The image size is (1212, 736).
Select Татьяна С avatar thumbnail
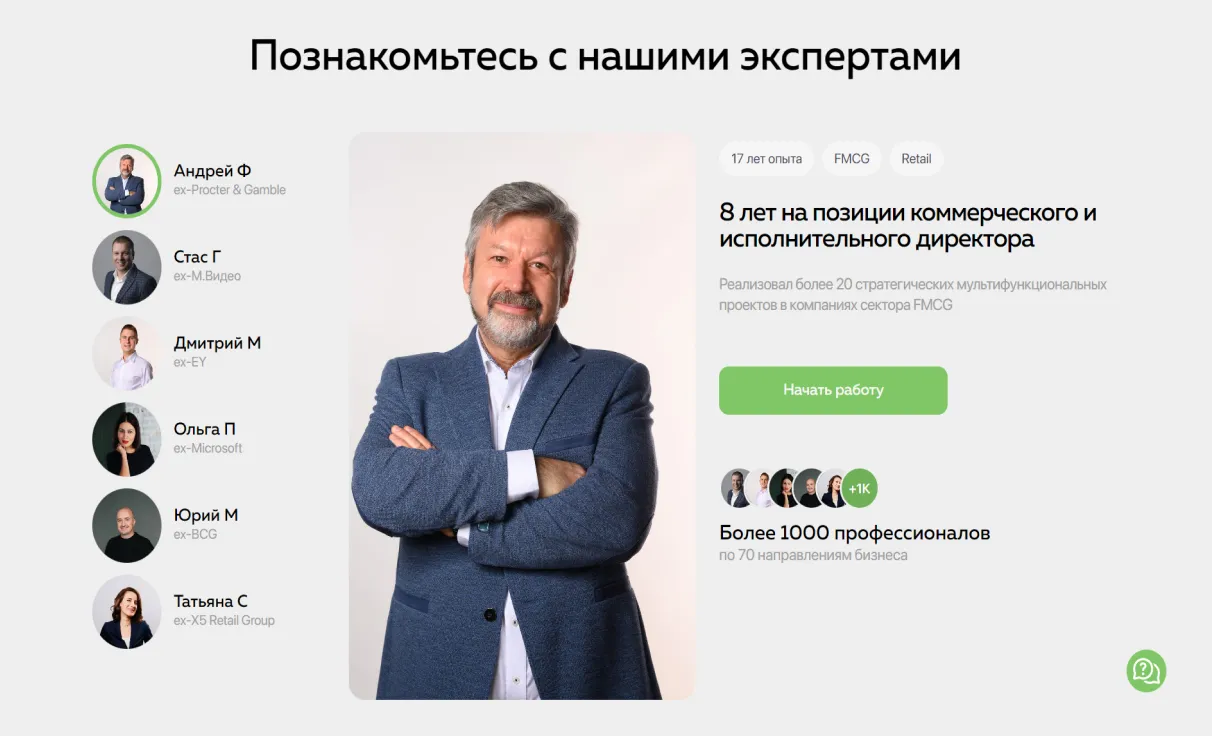(x=127, y=611)
